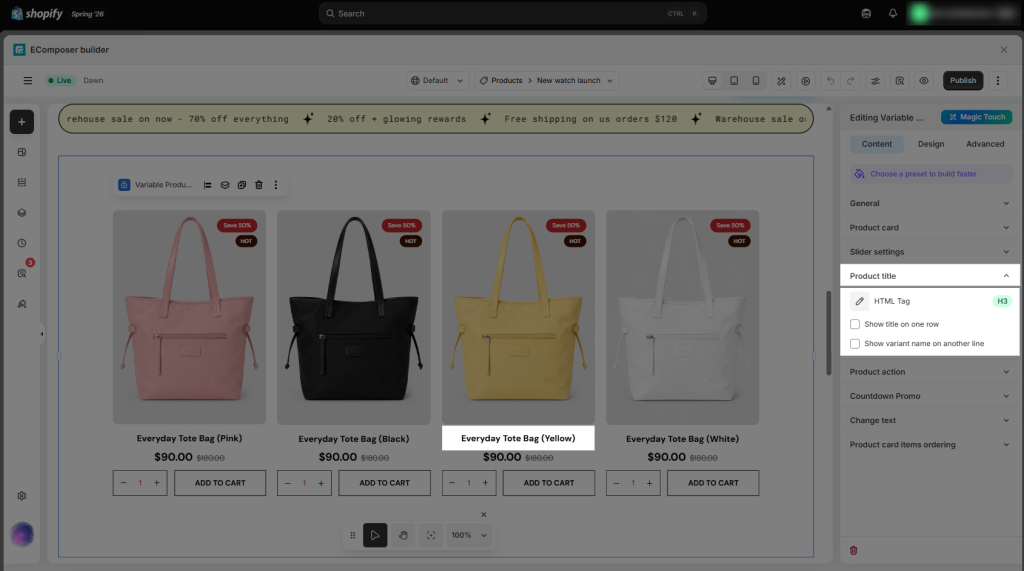Add Pink tote bag to cart
Viewport: 1024px width, 571px height.
click(220, 483)
